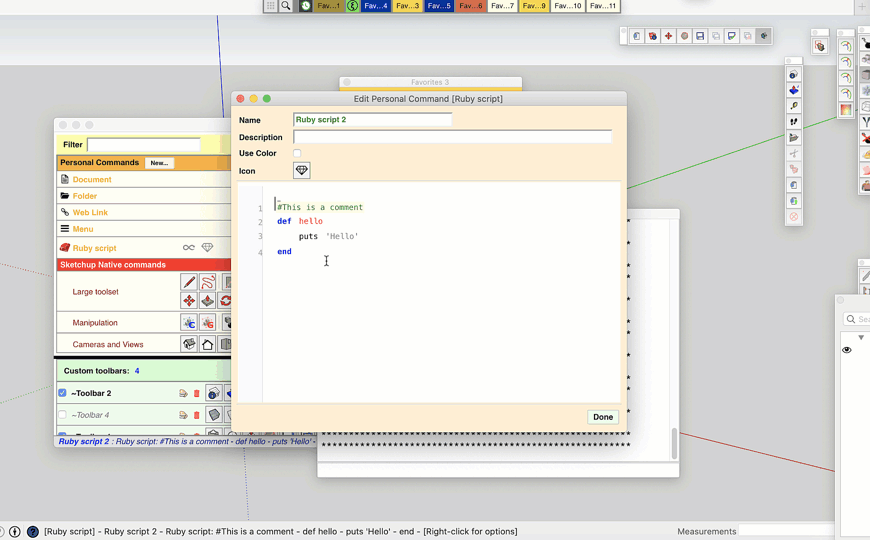Click in the empty Description field
Viewport: 870px width, 540px height.
(x=452, y=137)
